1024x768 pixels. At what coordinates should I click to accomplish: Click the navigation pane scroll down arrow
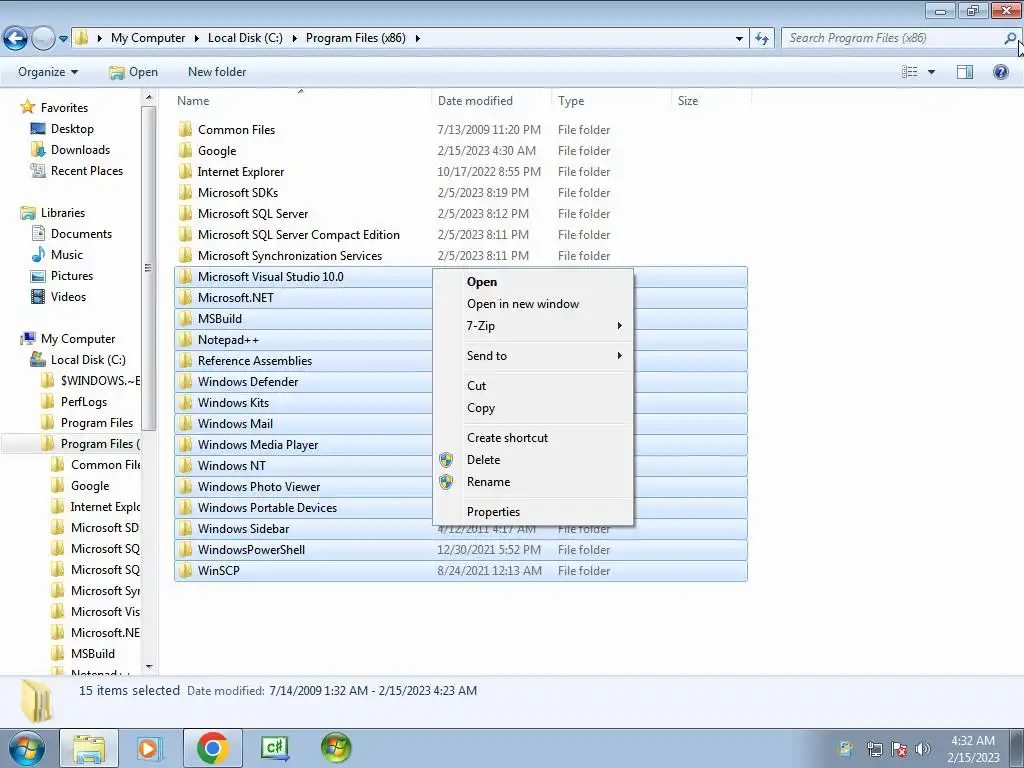click(x=148, y=667)
